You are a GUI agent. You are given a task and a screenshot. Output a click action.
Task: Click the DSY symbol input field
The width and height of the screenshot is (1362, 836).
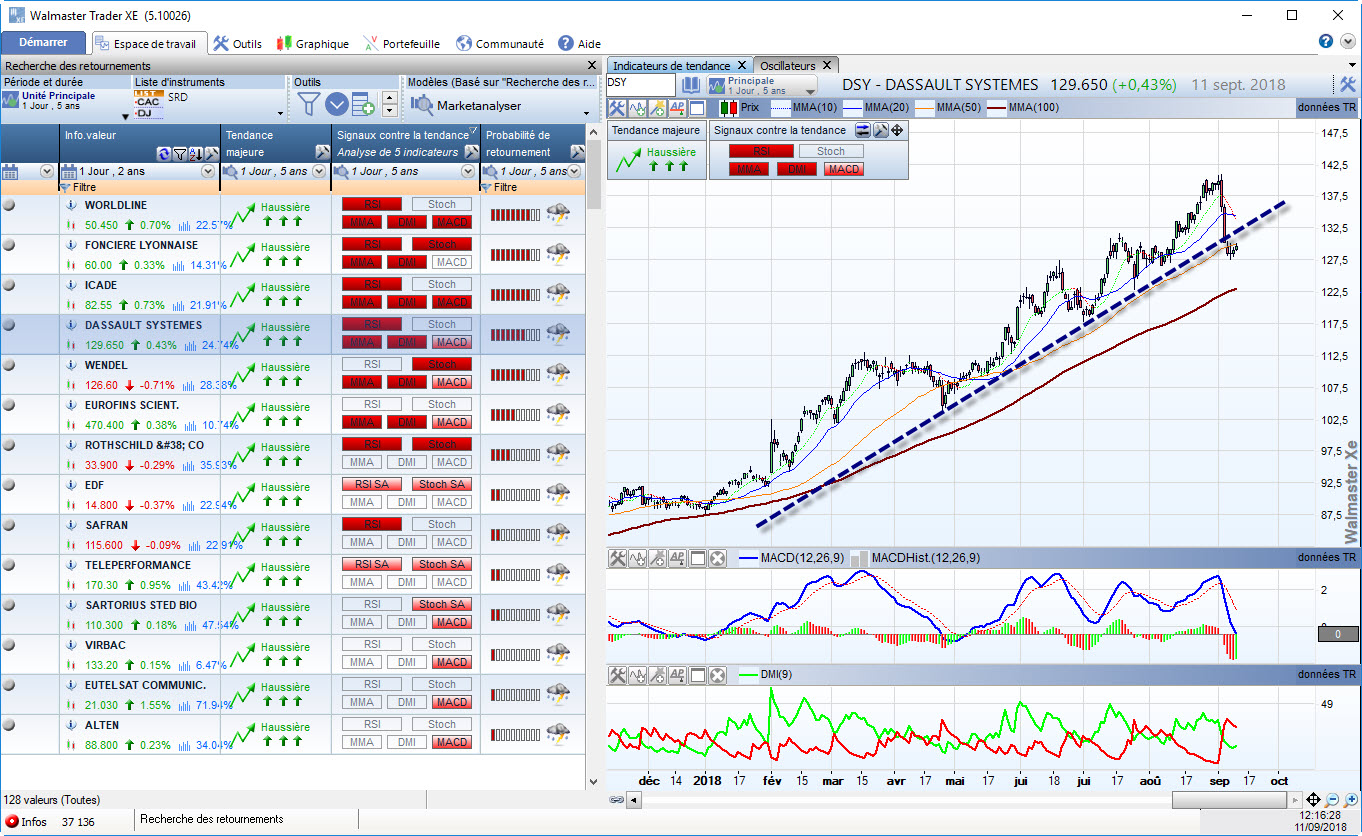tap(640, 84)
